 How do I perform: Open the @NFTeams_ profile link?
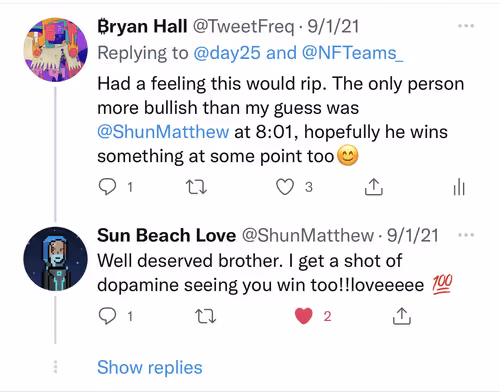click(x=352, y=53)
